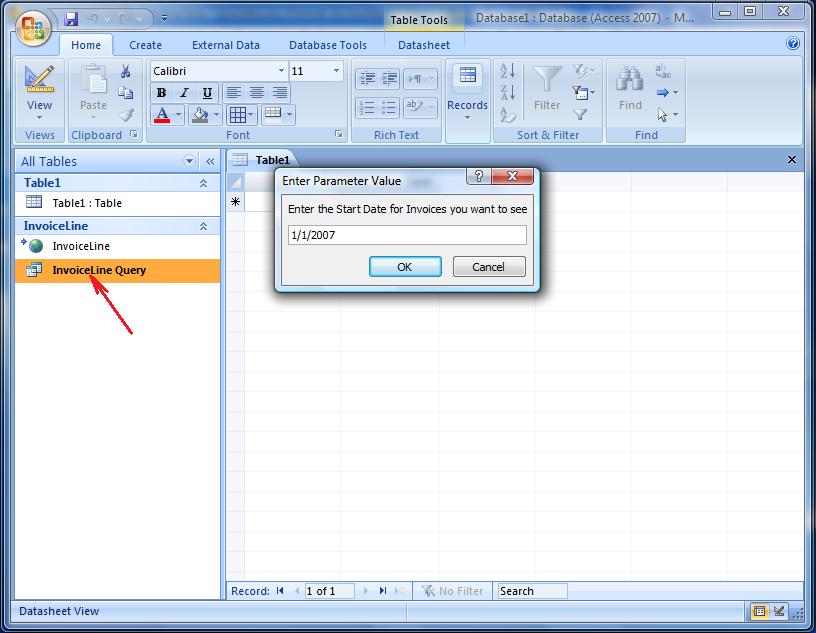
Task: Center align text
Action: (x=257, y=93)
